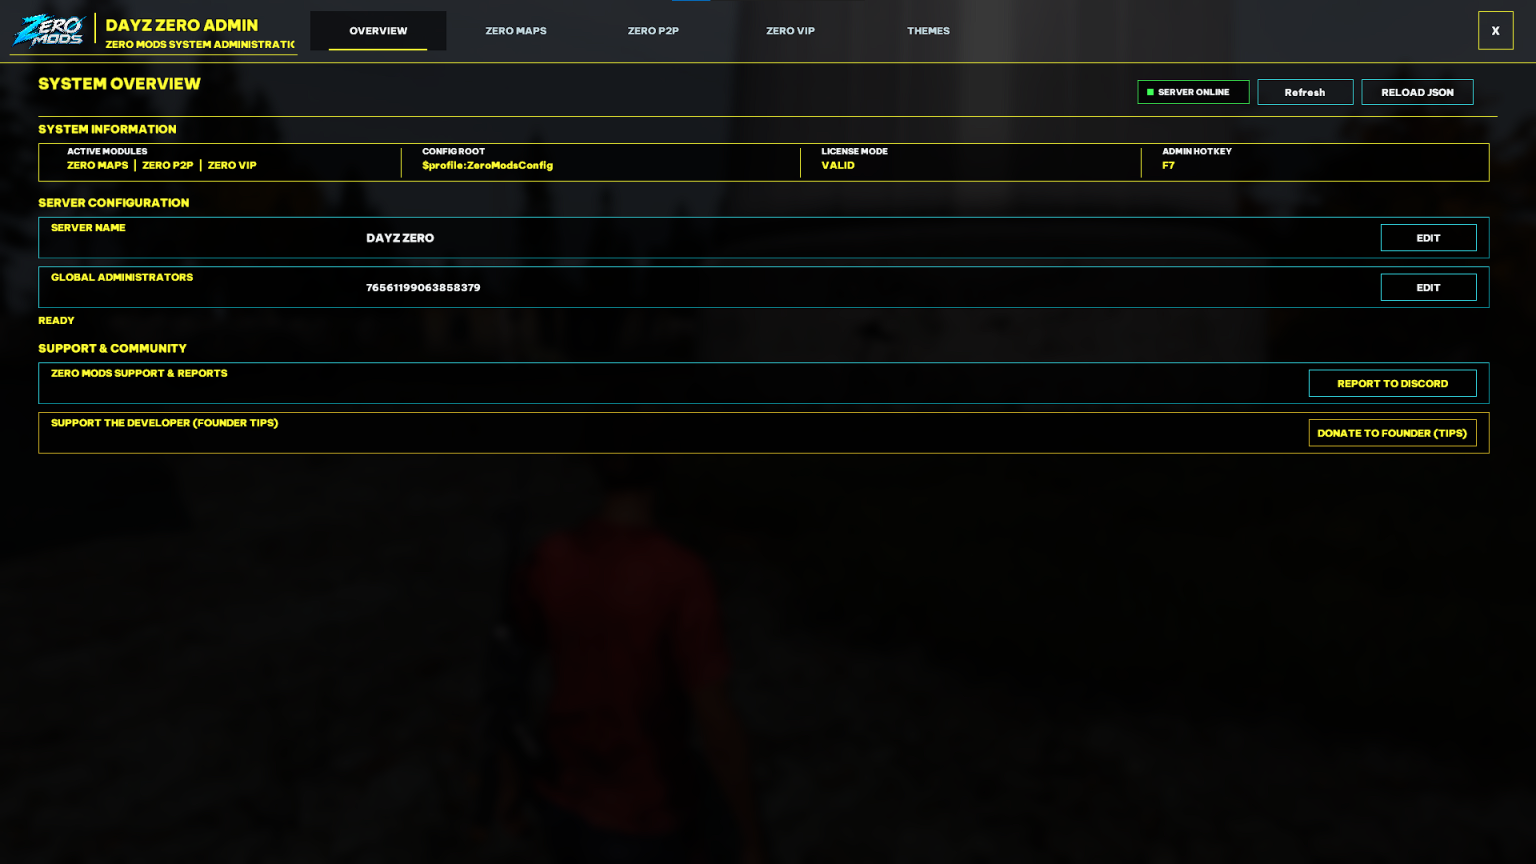Edit the Global Administrators list

(1428, 287)
